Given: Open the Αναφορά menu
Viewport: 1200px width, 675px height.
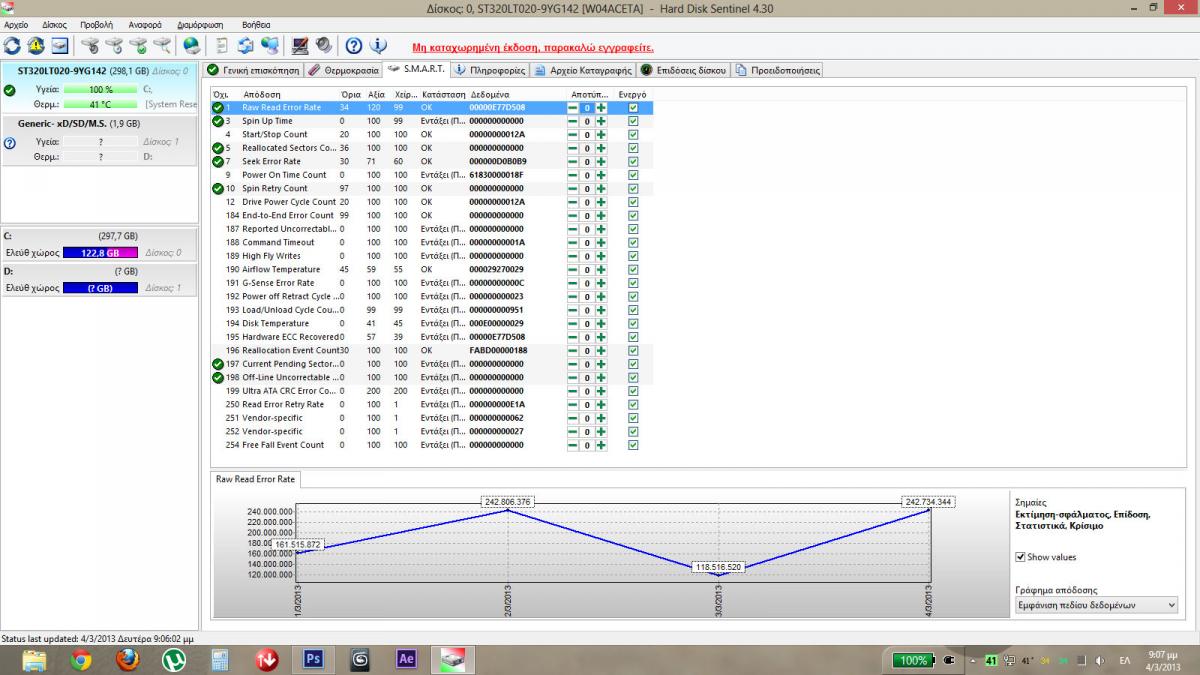Looking at the screenshot, I should tap(145, 24).
